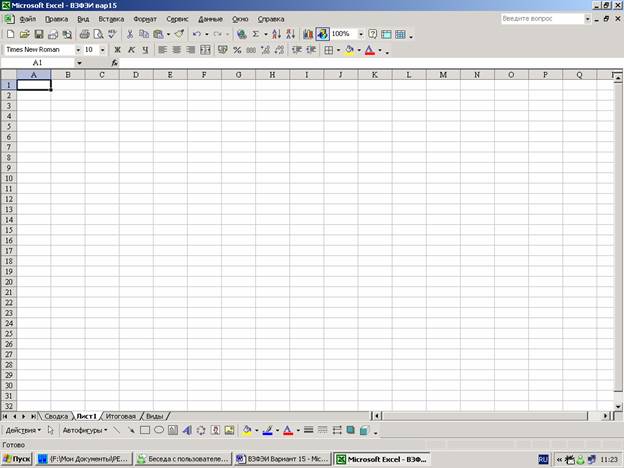
Task: Open the font name dropdown
Action: [78, 50]
